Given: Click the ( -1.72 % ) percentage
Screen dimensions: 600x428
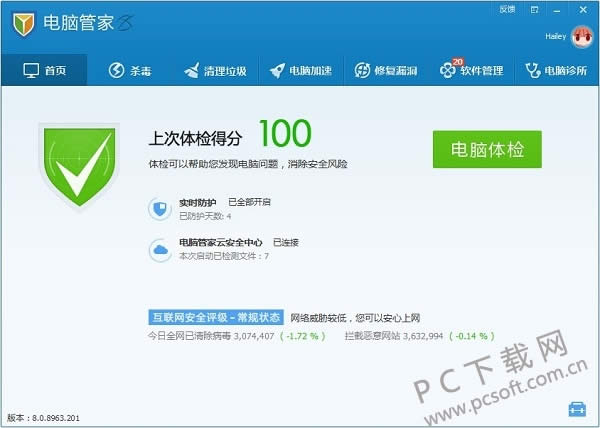Looking at the screenshot, I should (x=303, y=336).
